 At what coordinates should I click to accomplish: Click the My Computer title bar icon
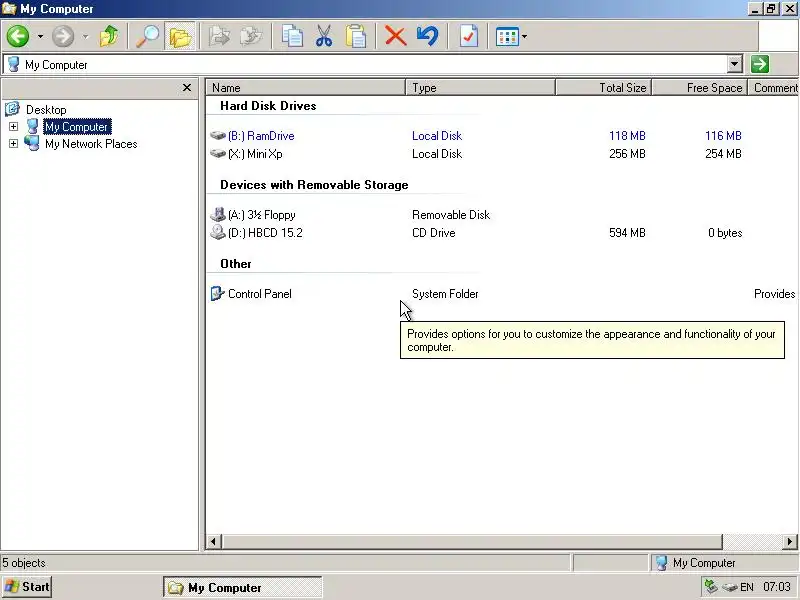[9, 9]
